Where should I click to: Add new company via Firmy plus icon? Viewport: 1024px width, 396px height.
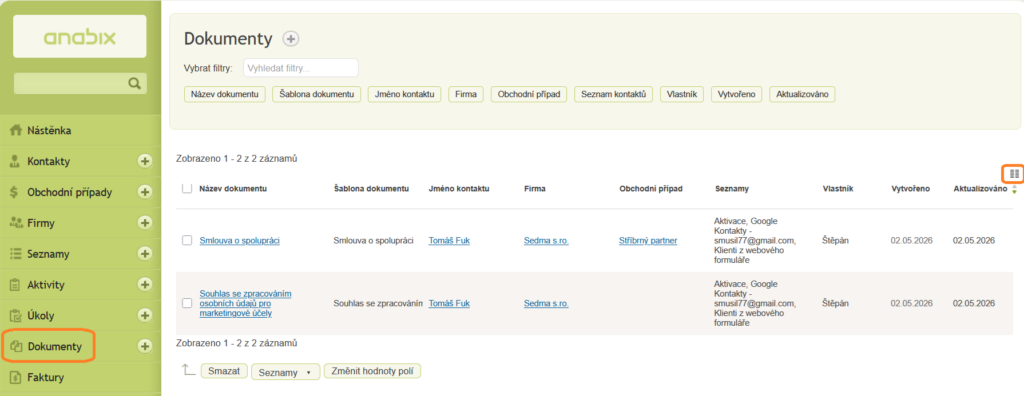pyautogui.click(x=145, y=223)
